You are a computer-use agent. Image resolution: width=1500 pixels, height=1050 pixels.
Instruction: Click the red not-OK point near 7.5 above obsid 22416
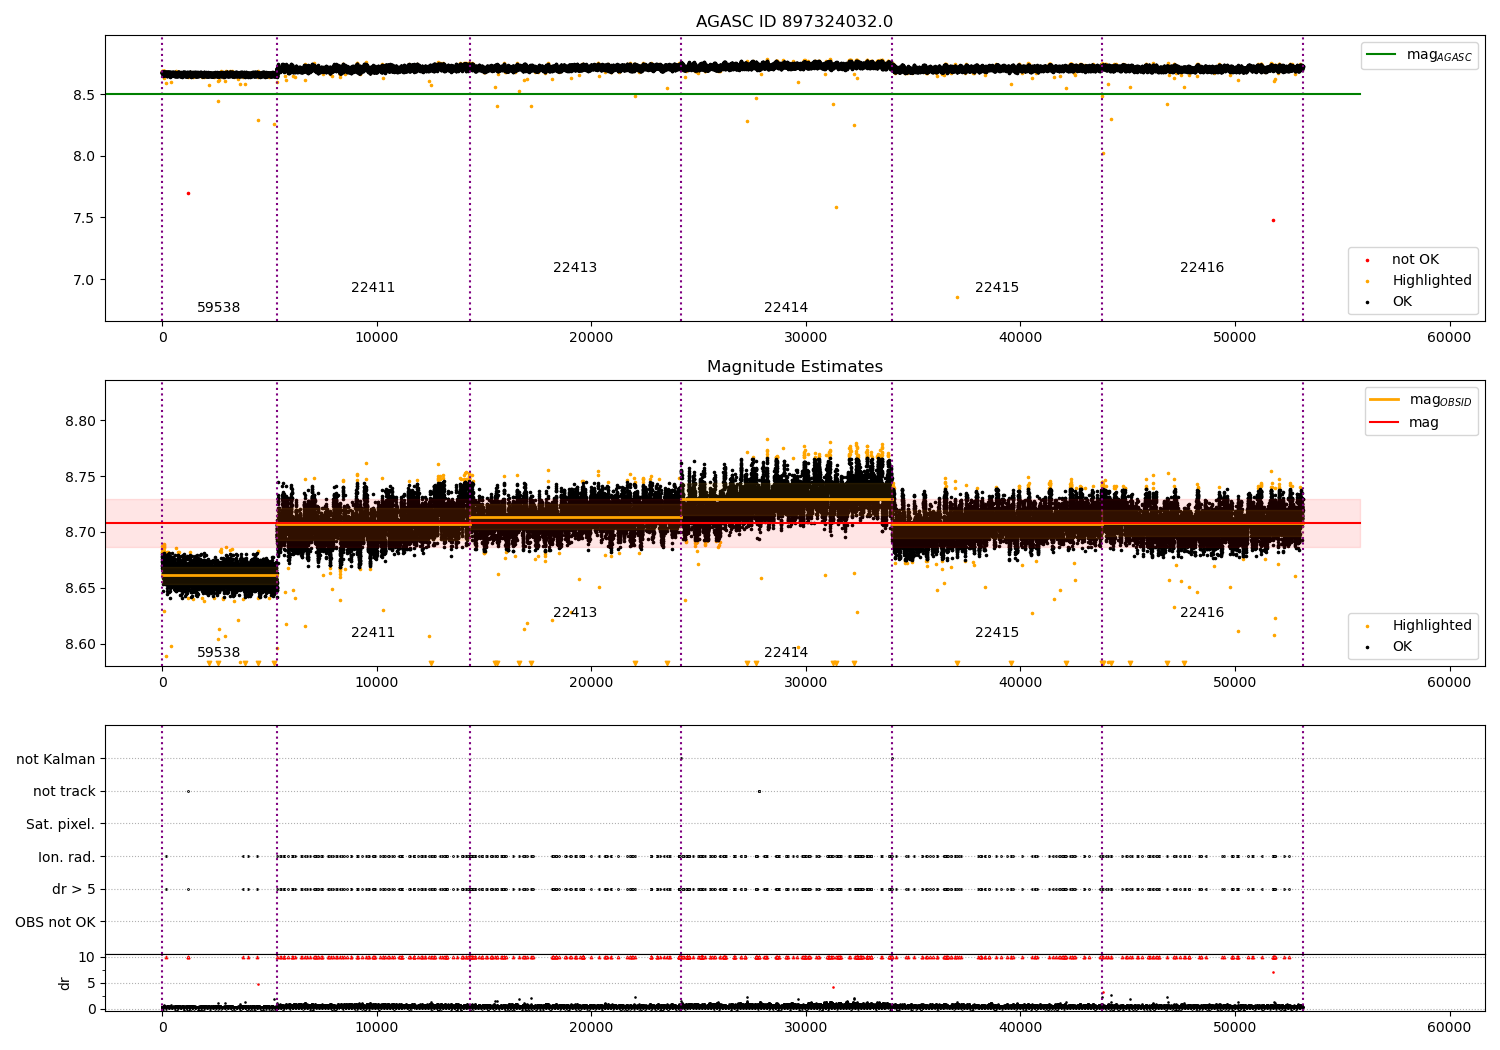[x=1273, y=220]
